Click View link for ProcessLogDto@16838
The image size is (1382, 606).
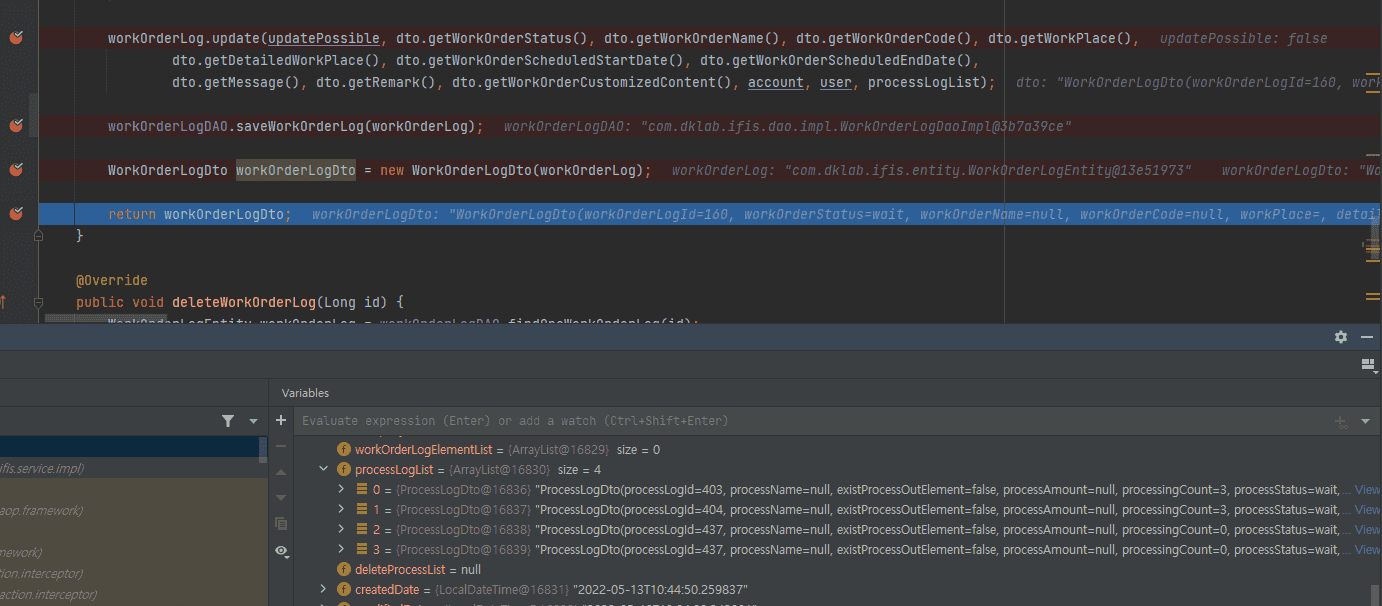1367,529
